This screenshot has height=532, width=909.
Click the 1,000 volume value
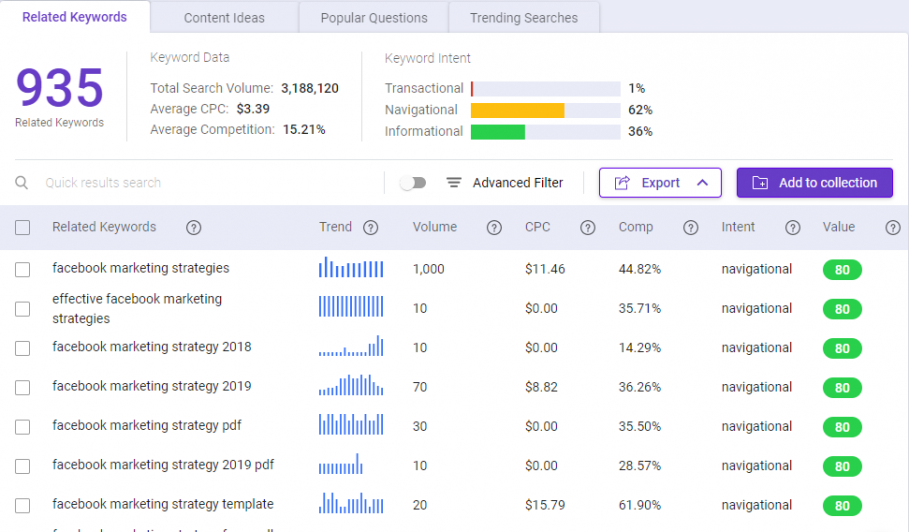[x=428, y=269]
